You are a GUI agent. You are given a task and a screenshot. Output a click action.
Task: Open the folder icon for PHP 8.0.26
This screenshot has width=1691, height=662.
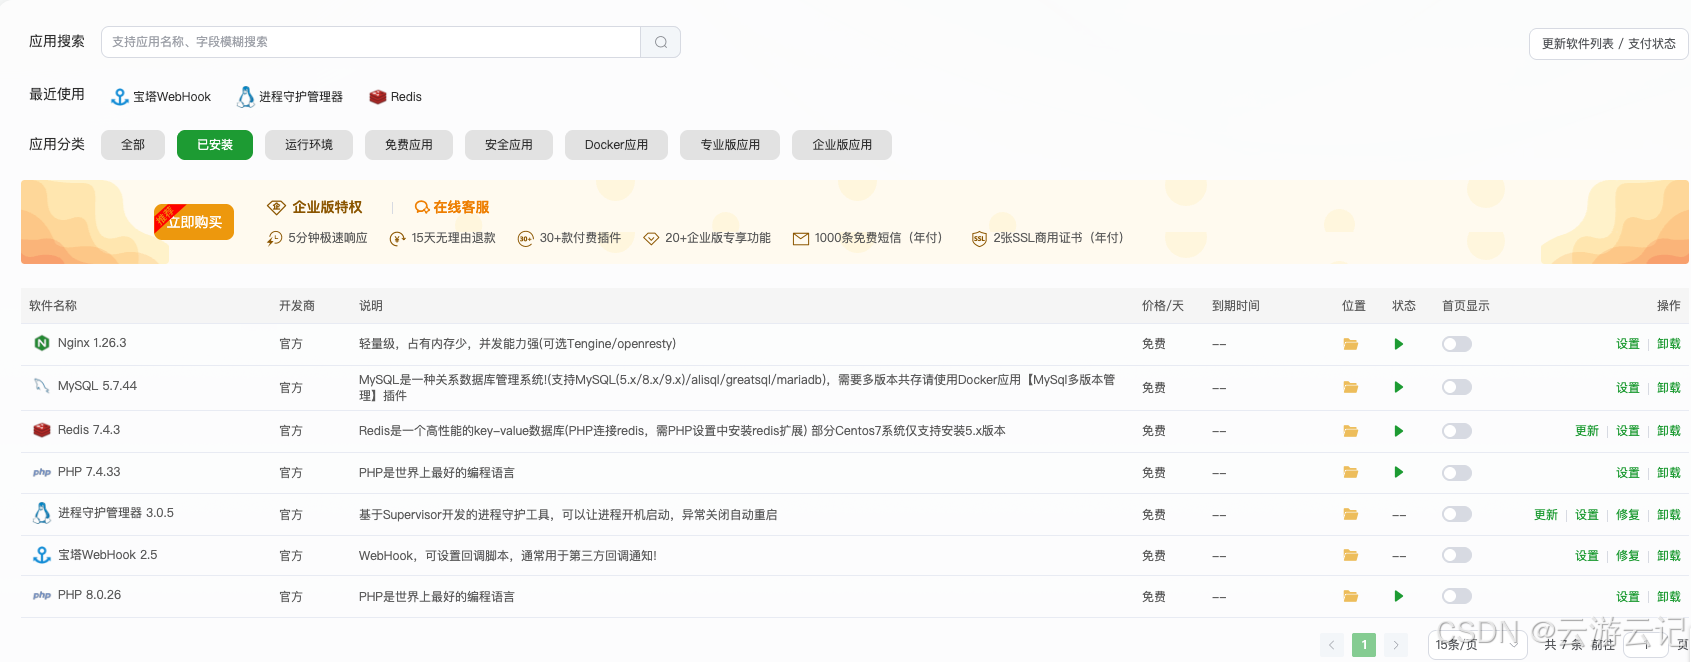pyautogui.click(x=1350, y=596)
